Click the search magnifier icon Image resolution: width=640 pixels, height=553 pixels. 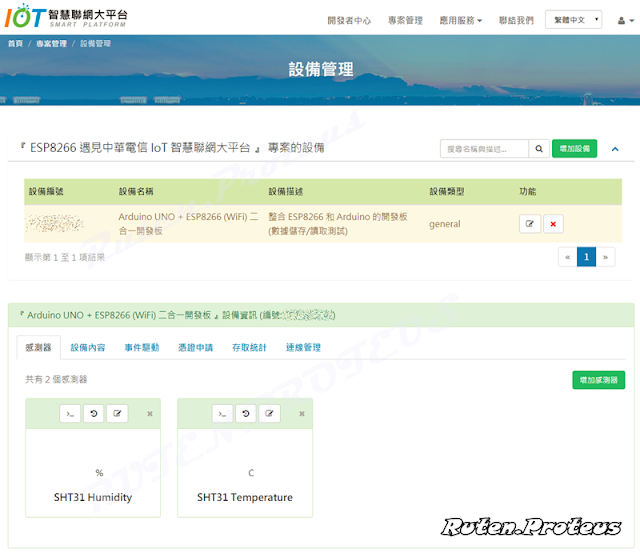pyautogui.click(x=539, y=149)
